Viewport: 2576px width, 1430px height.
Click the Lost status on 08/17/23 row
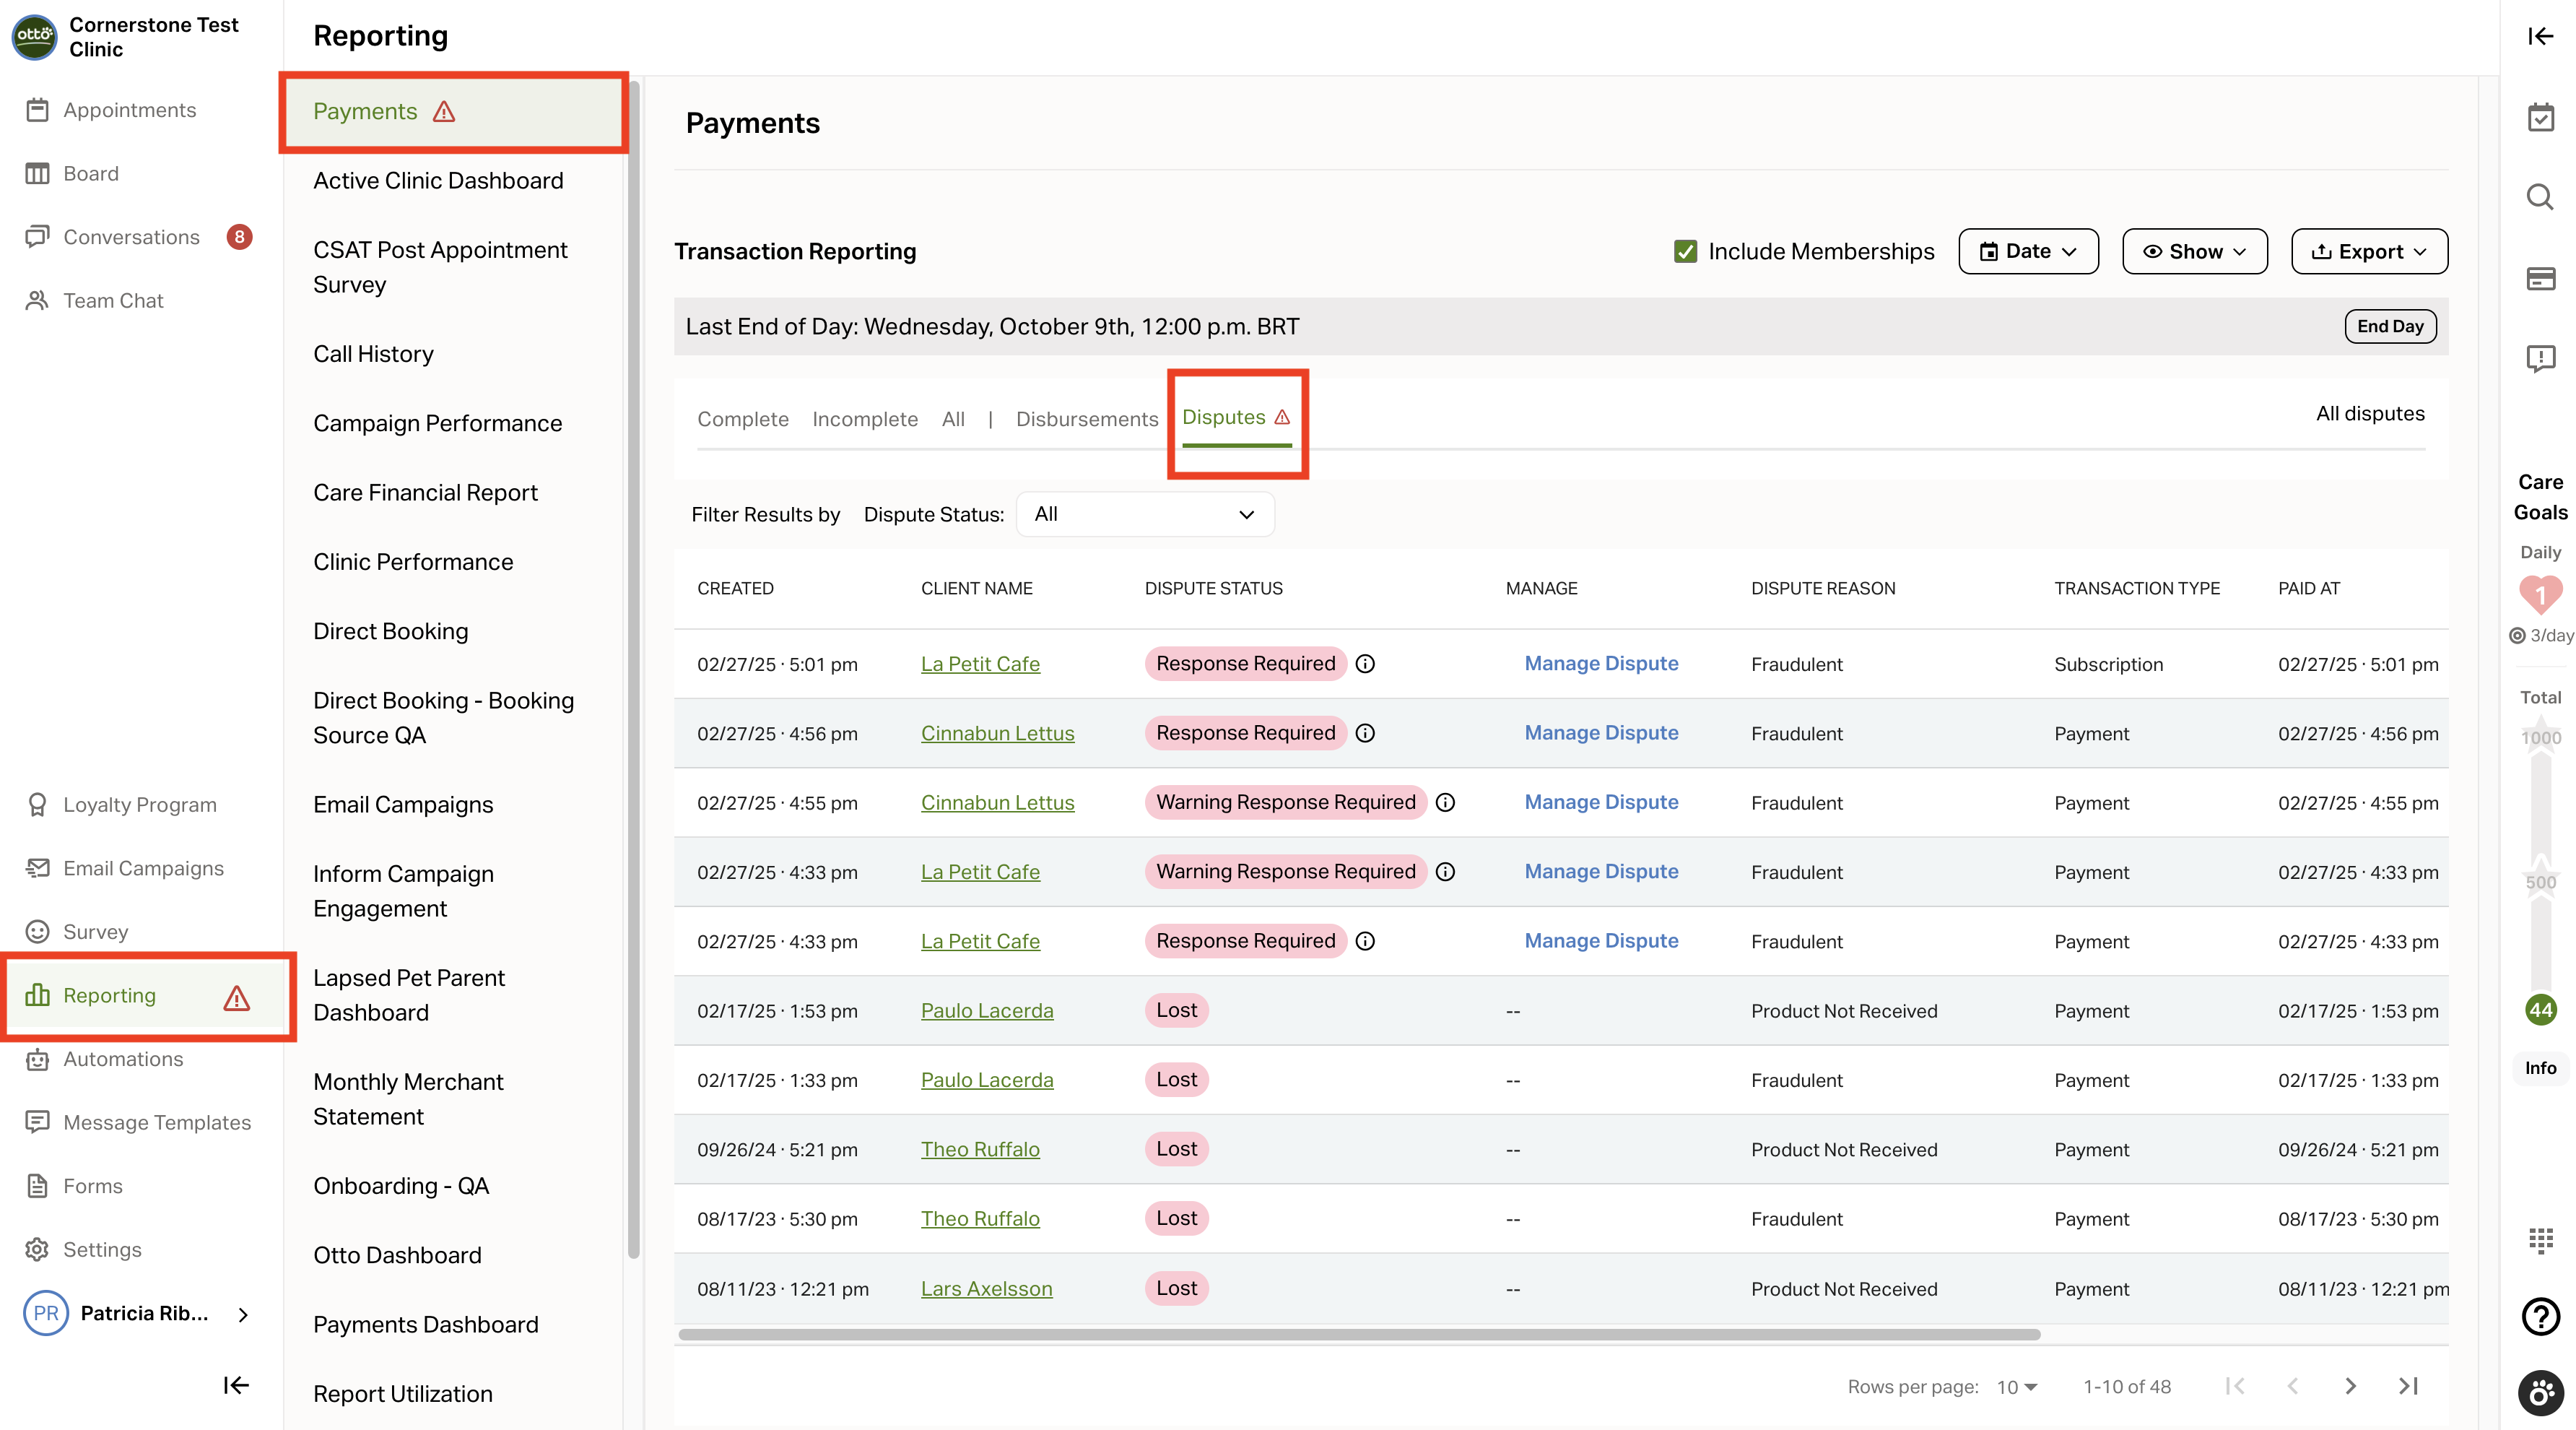[x=1176, y=1219]
